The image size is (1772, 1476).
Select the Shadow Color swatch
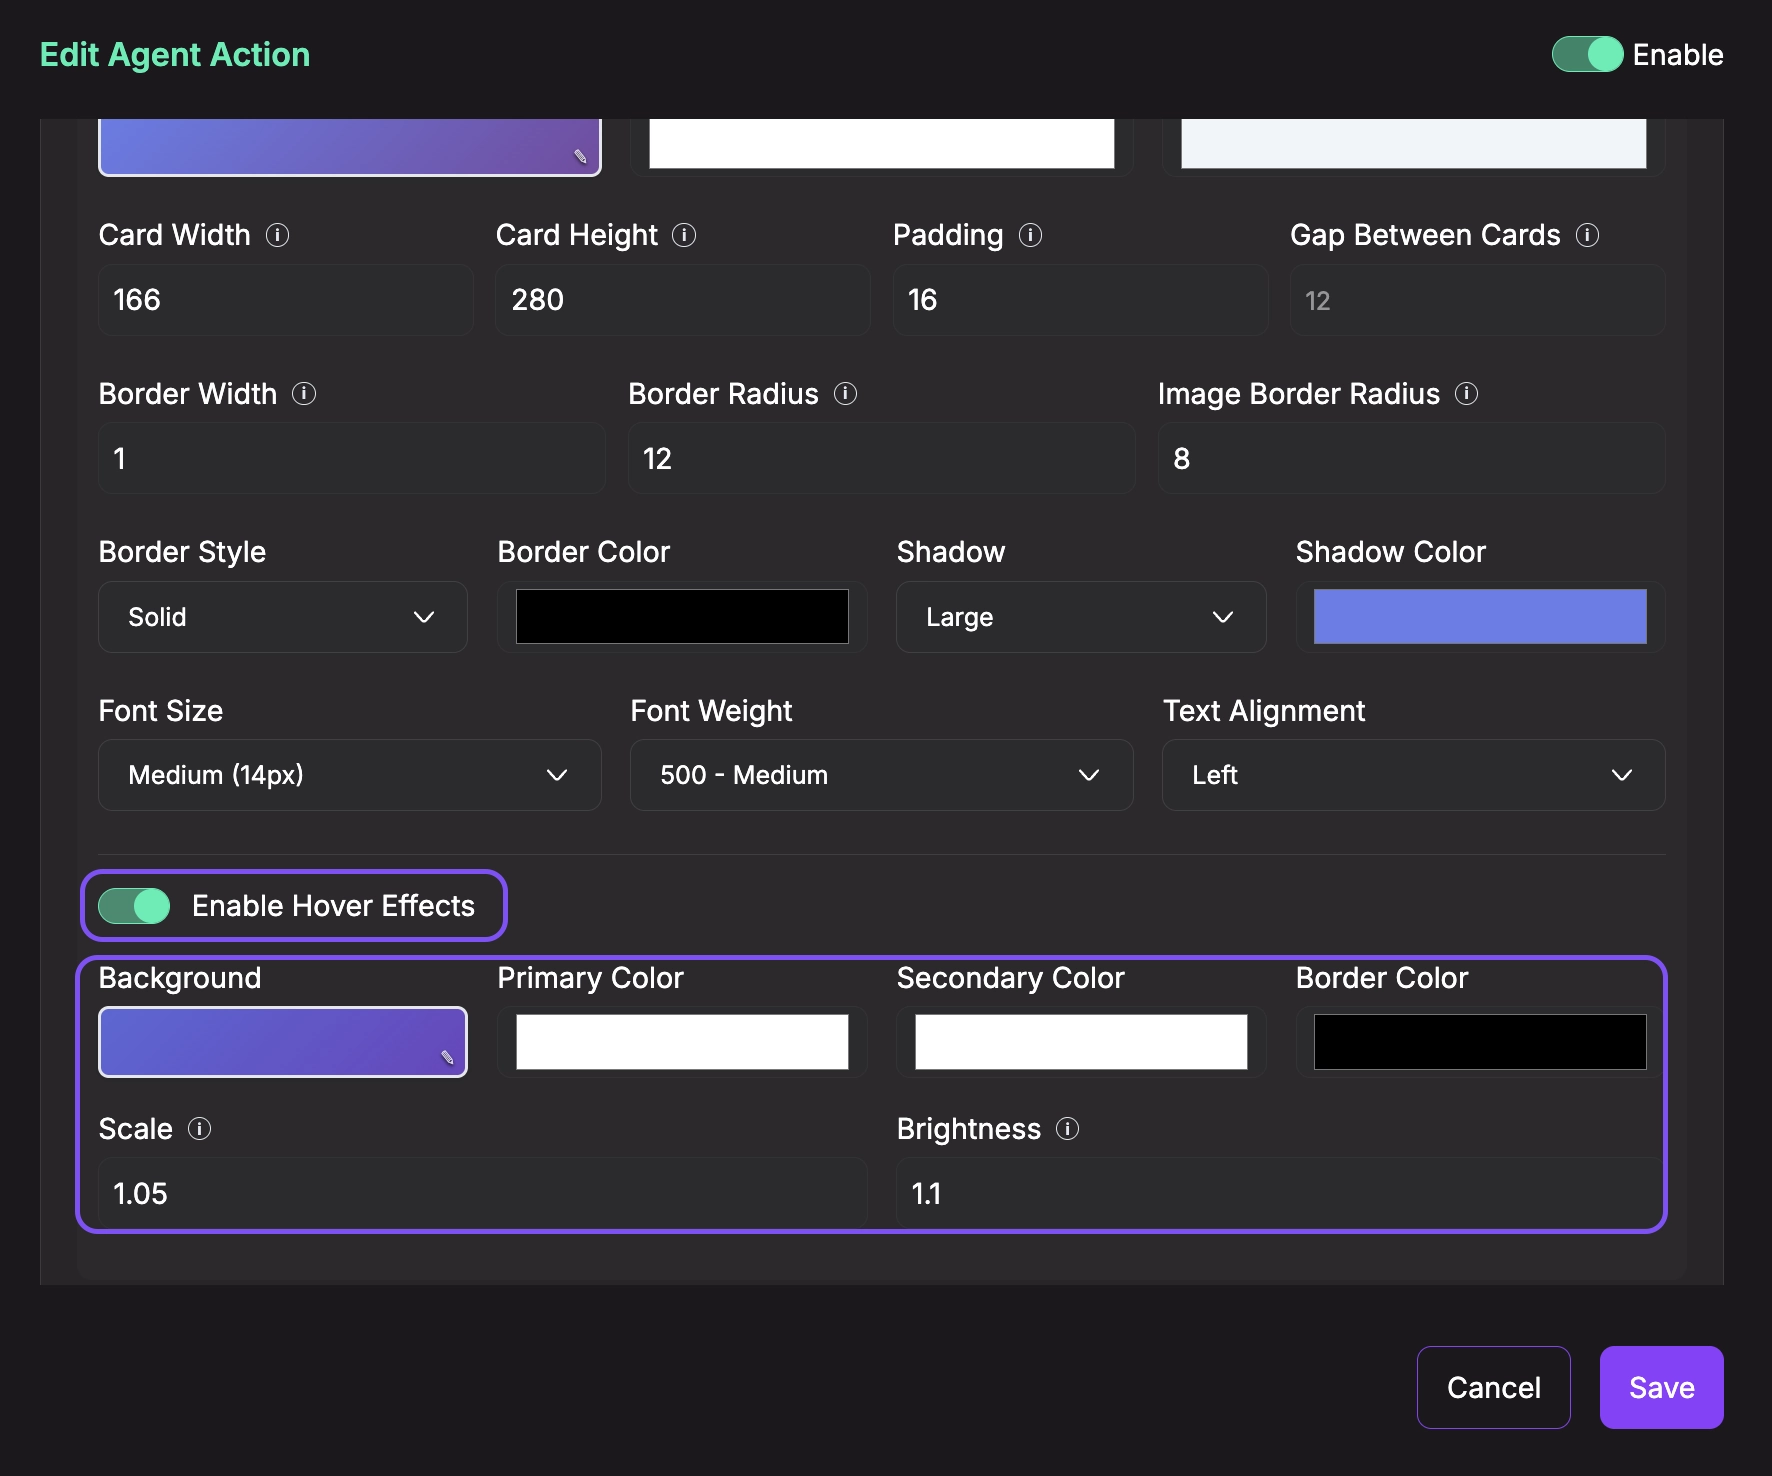click(x=1480, y=617)
